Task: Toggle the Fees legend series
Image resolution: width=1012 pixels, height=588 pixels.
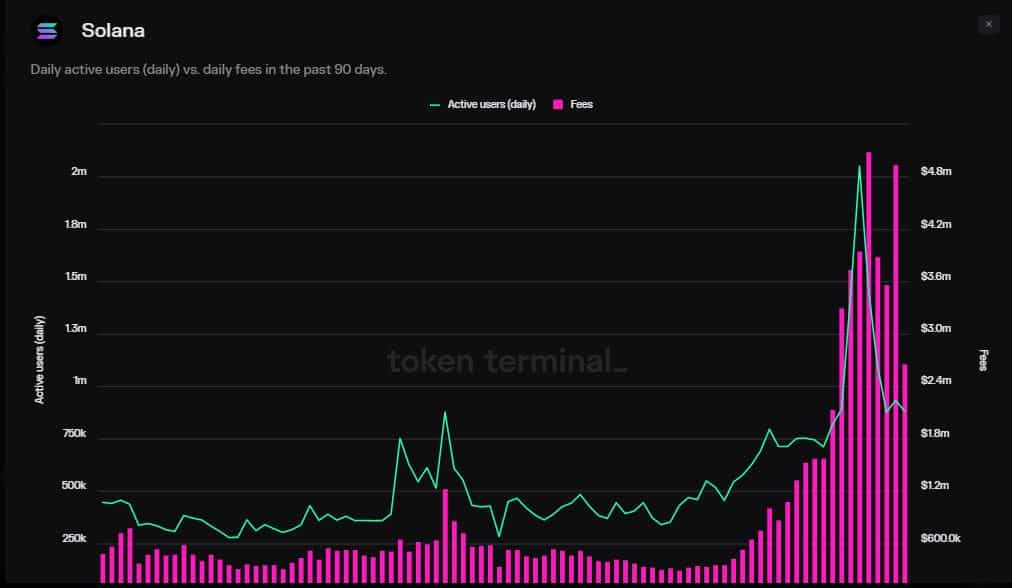Action: point(573,104)
